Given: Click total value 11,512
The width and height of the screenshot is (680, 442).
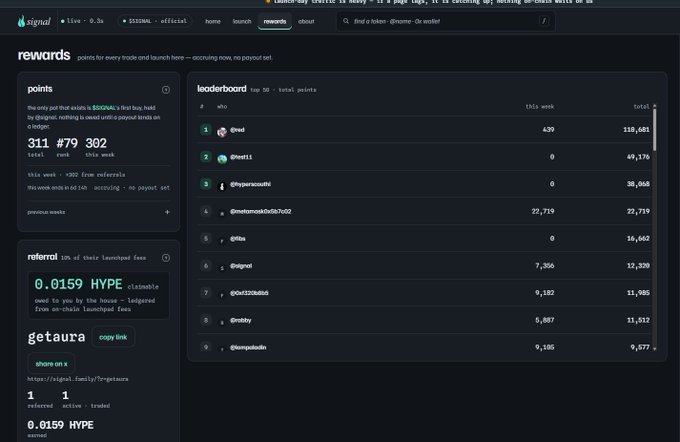Looking at the screenshot, I should click(638, 320).
